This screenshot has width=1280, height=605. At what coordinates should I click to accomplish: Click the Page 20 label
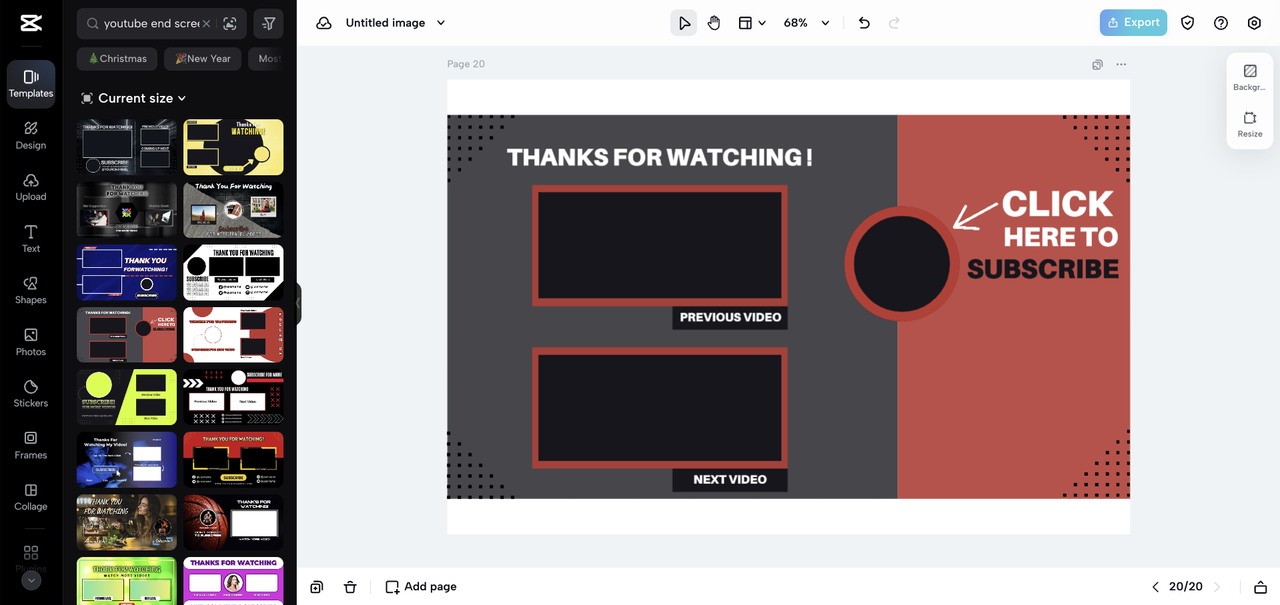click(x=466, y=64)
